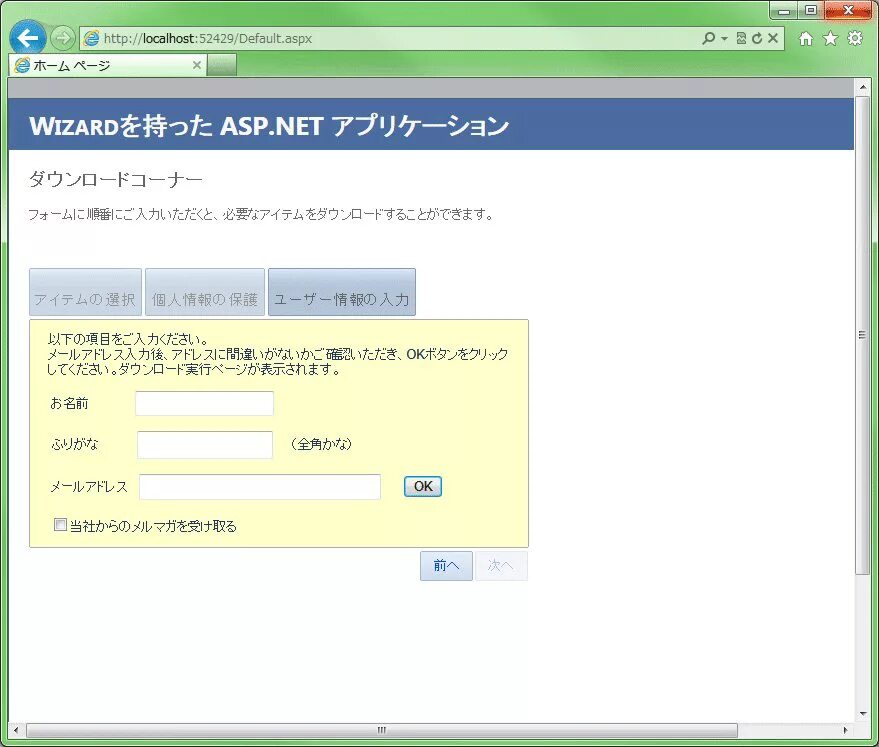879x747 pixels.
Task: Click the vertical scrollbar thumb
Action: tap(862, 335)
